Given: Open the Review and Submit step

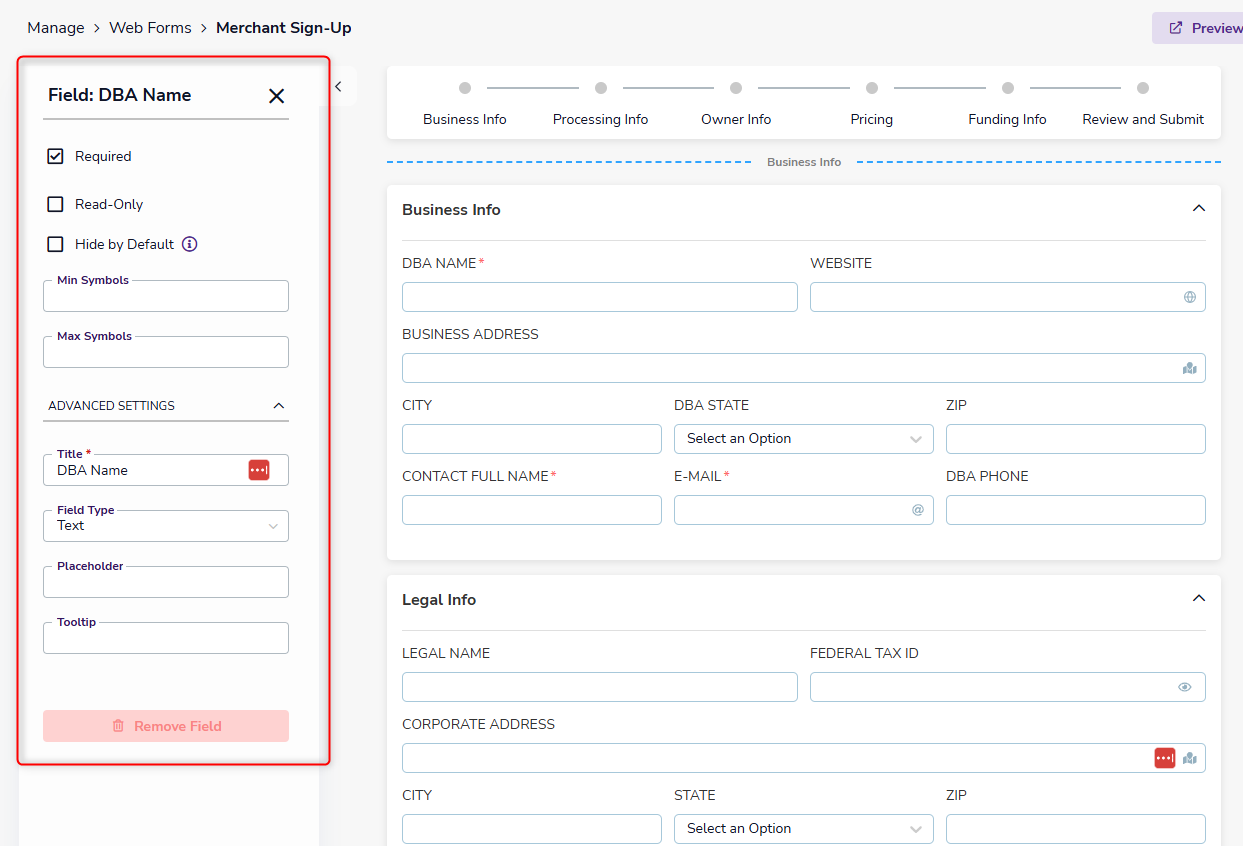Looking at the screenshot, I should [1143, 106].
